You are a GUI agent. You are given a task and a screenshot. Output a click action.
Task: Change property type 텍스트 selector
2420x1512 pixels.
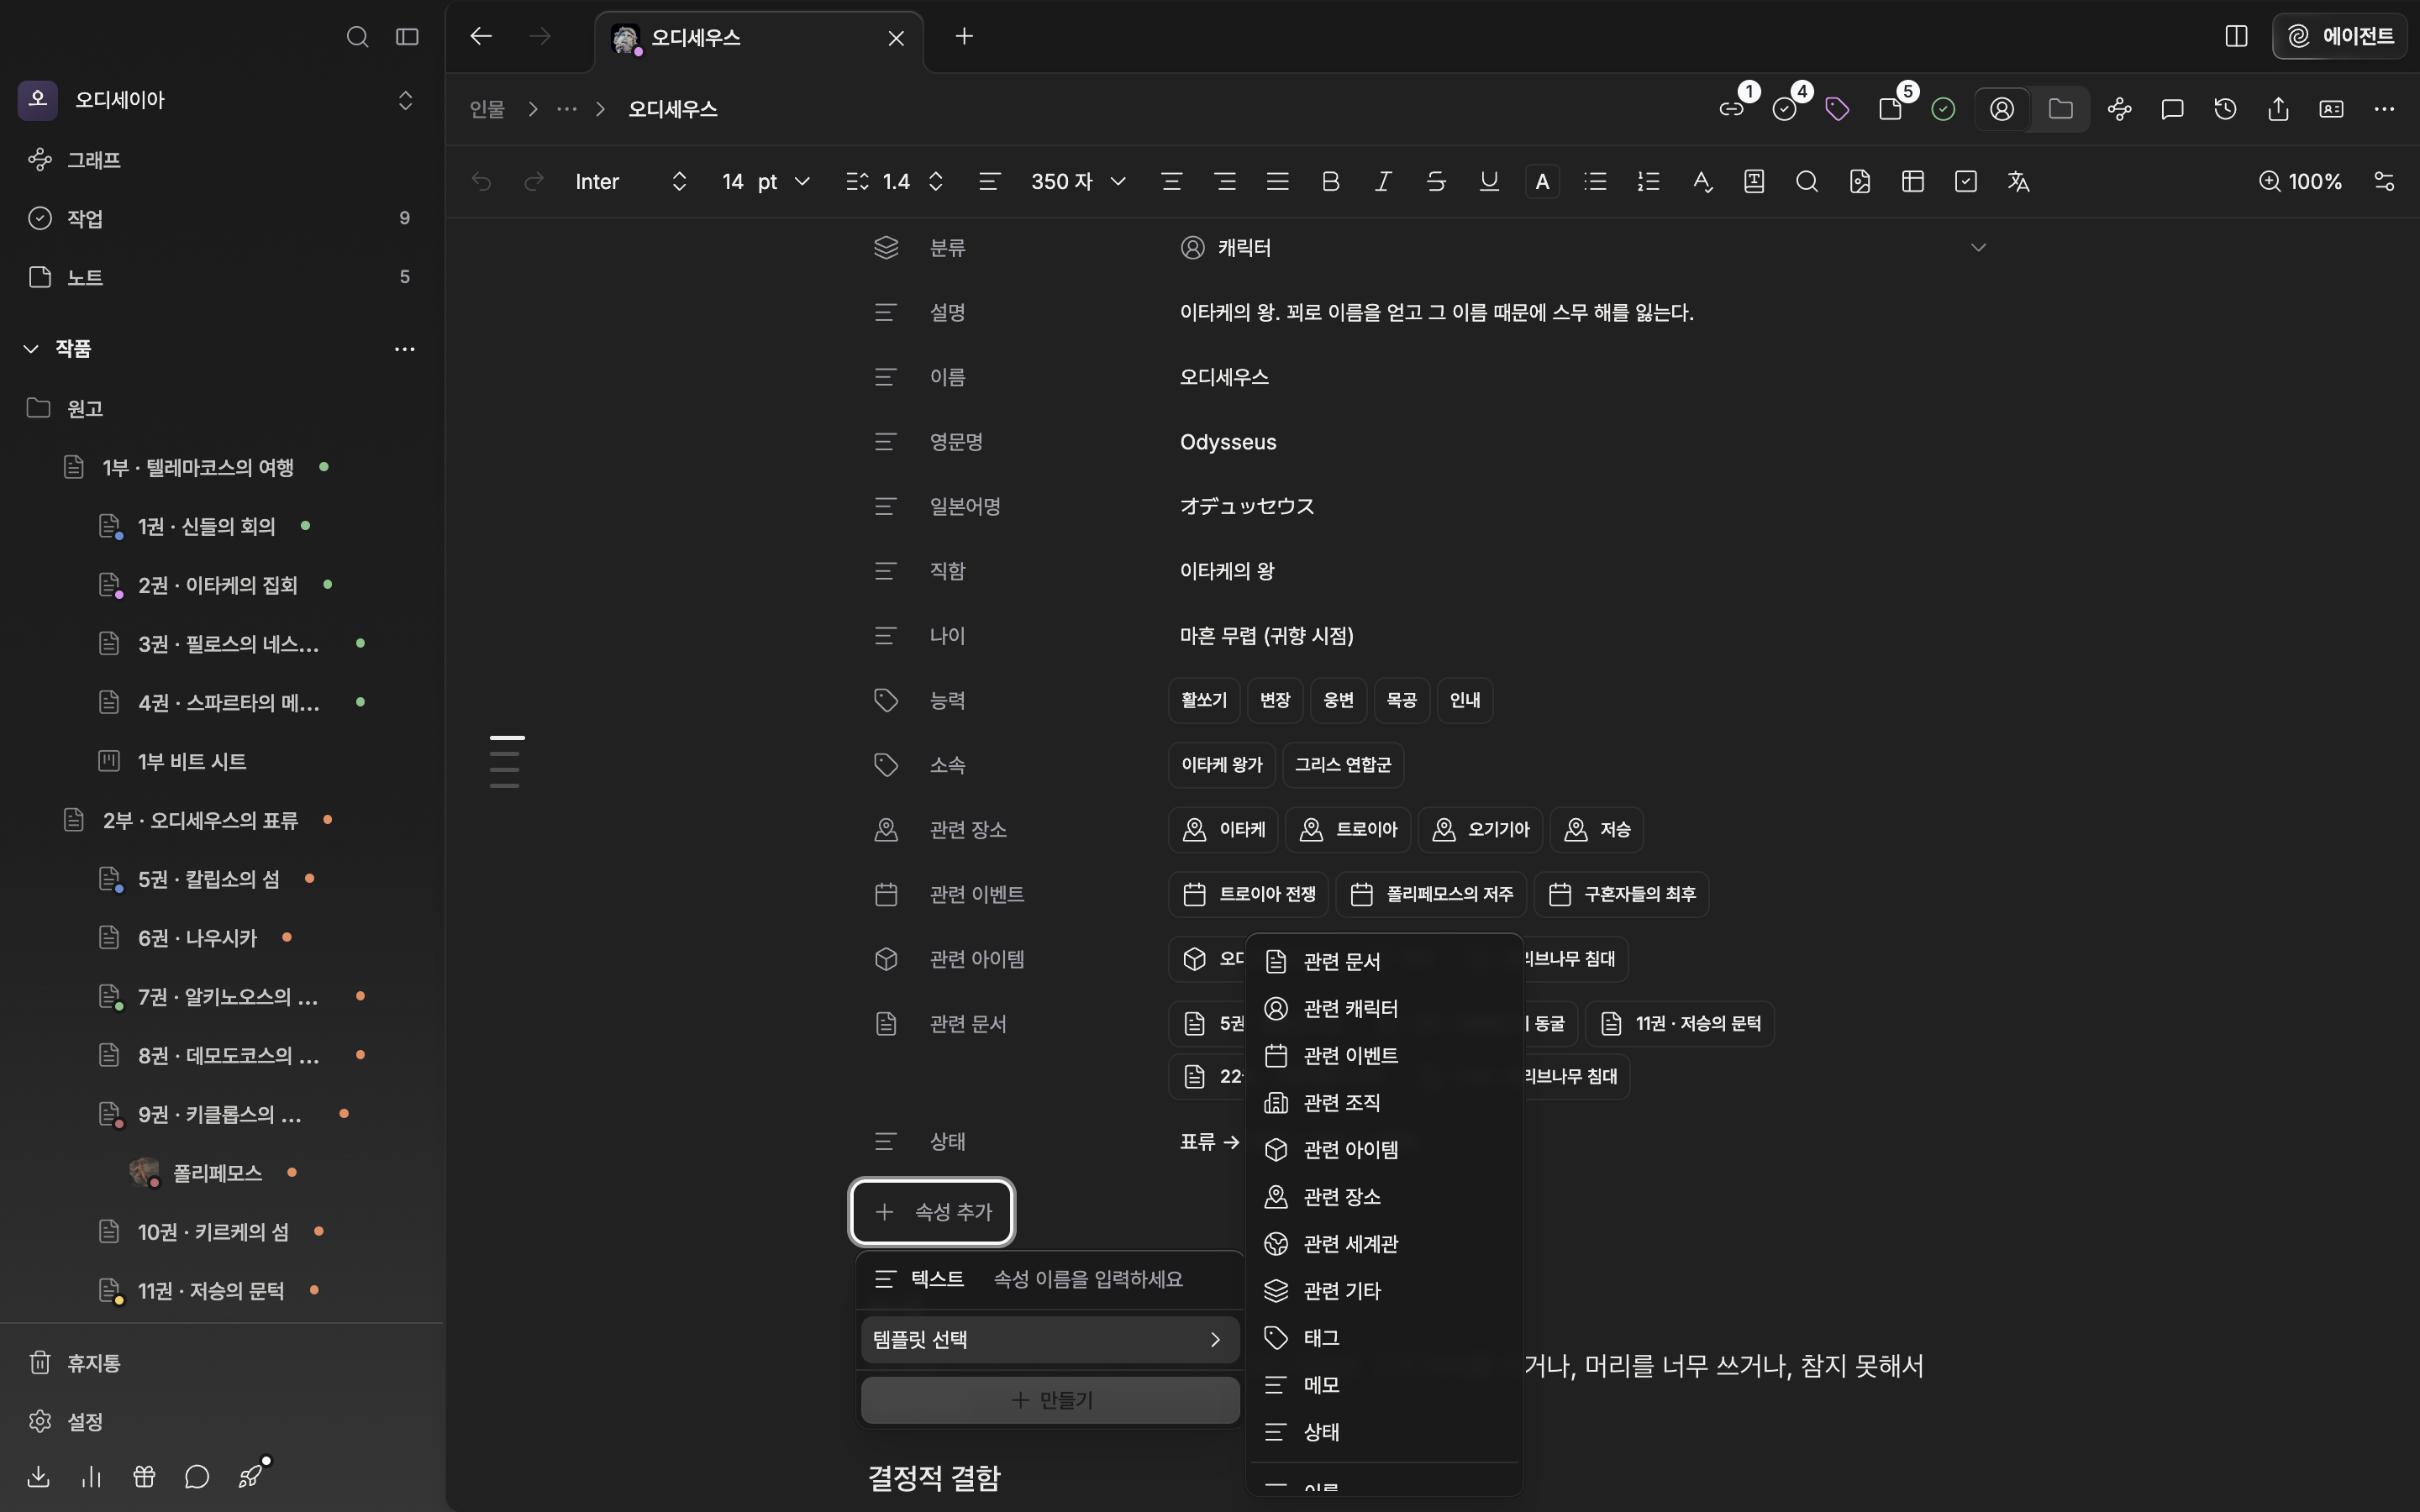pos(919,1279)
